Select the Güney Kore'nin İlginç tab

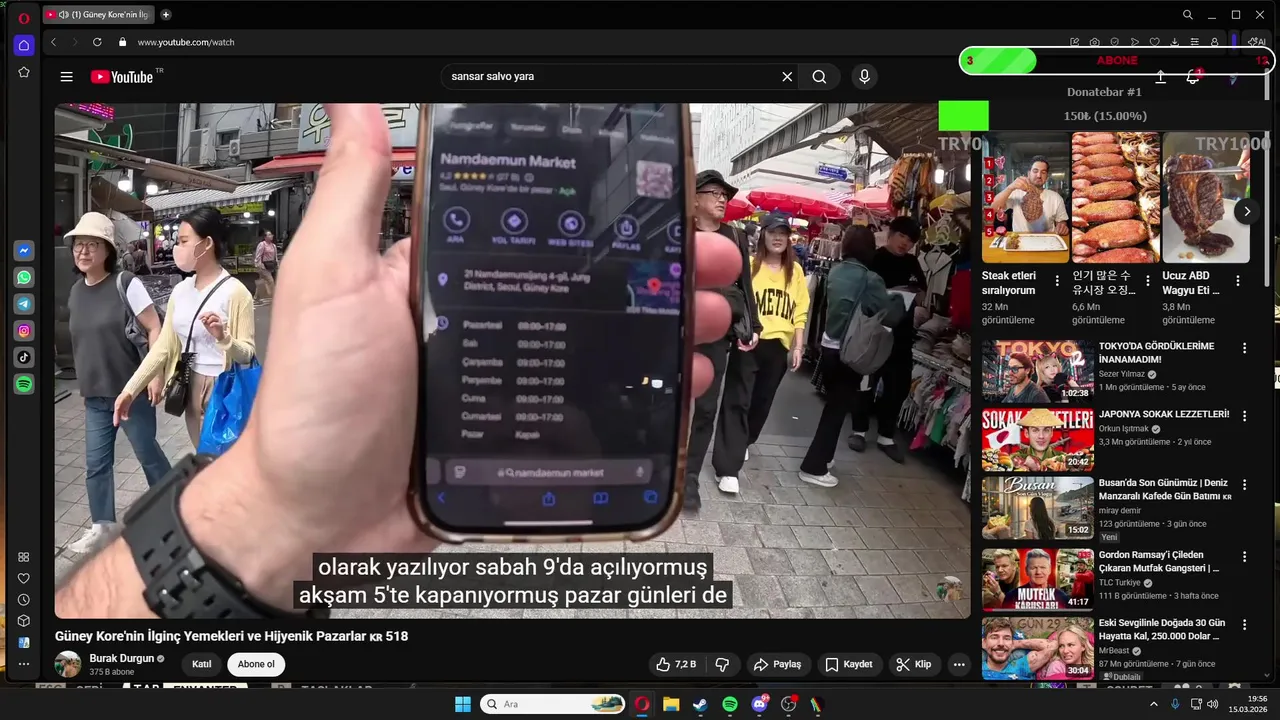click(98, 14)
